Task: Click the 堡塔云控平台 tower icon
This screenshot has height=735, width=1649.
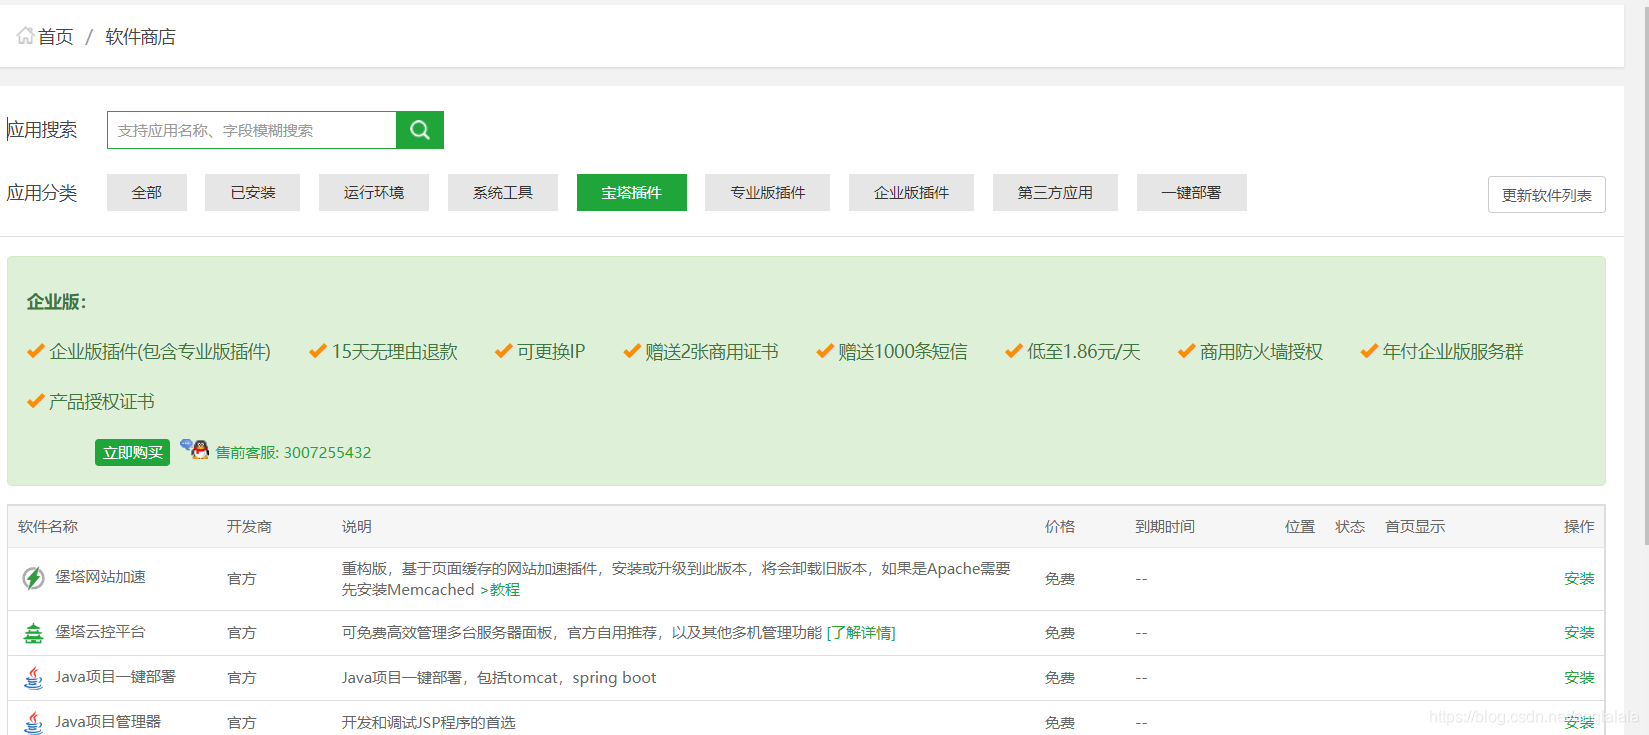Action: pyautogui.click(x=33, y=633)
